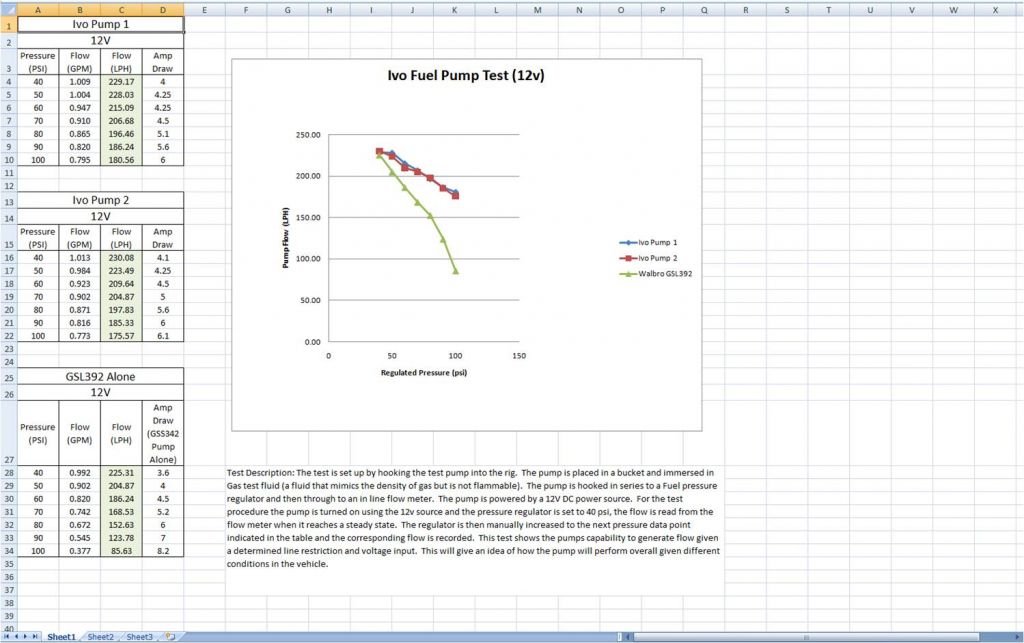Switch to the Sheet2 tab
The height and width of the screenshot is (643, 1024).
[100, 636]
